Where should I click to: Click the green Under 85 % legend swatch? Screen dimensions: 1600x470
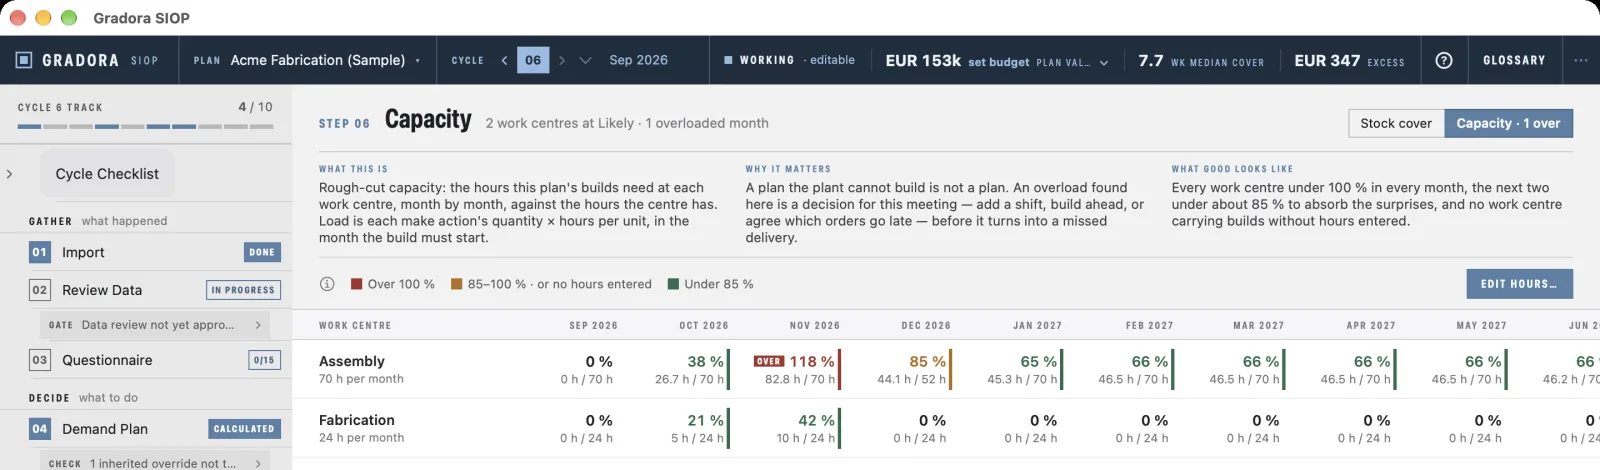coord(673,284)
